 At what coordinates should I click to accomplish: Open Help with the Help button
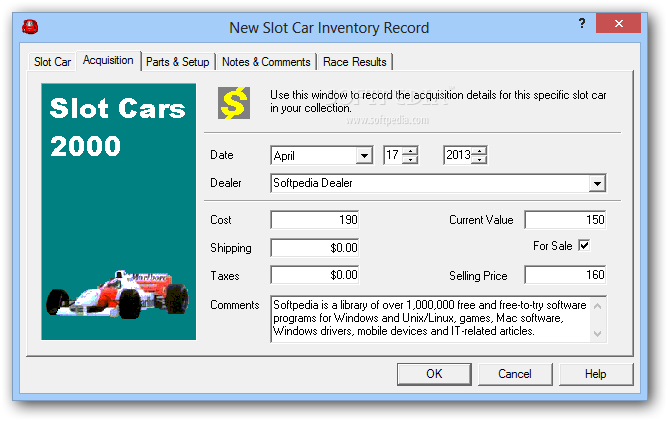click(596, 374)
